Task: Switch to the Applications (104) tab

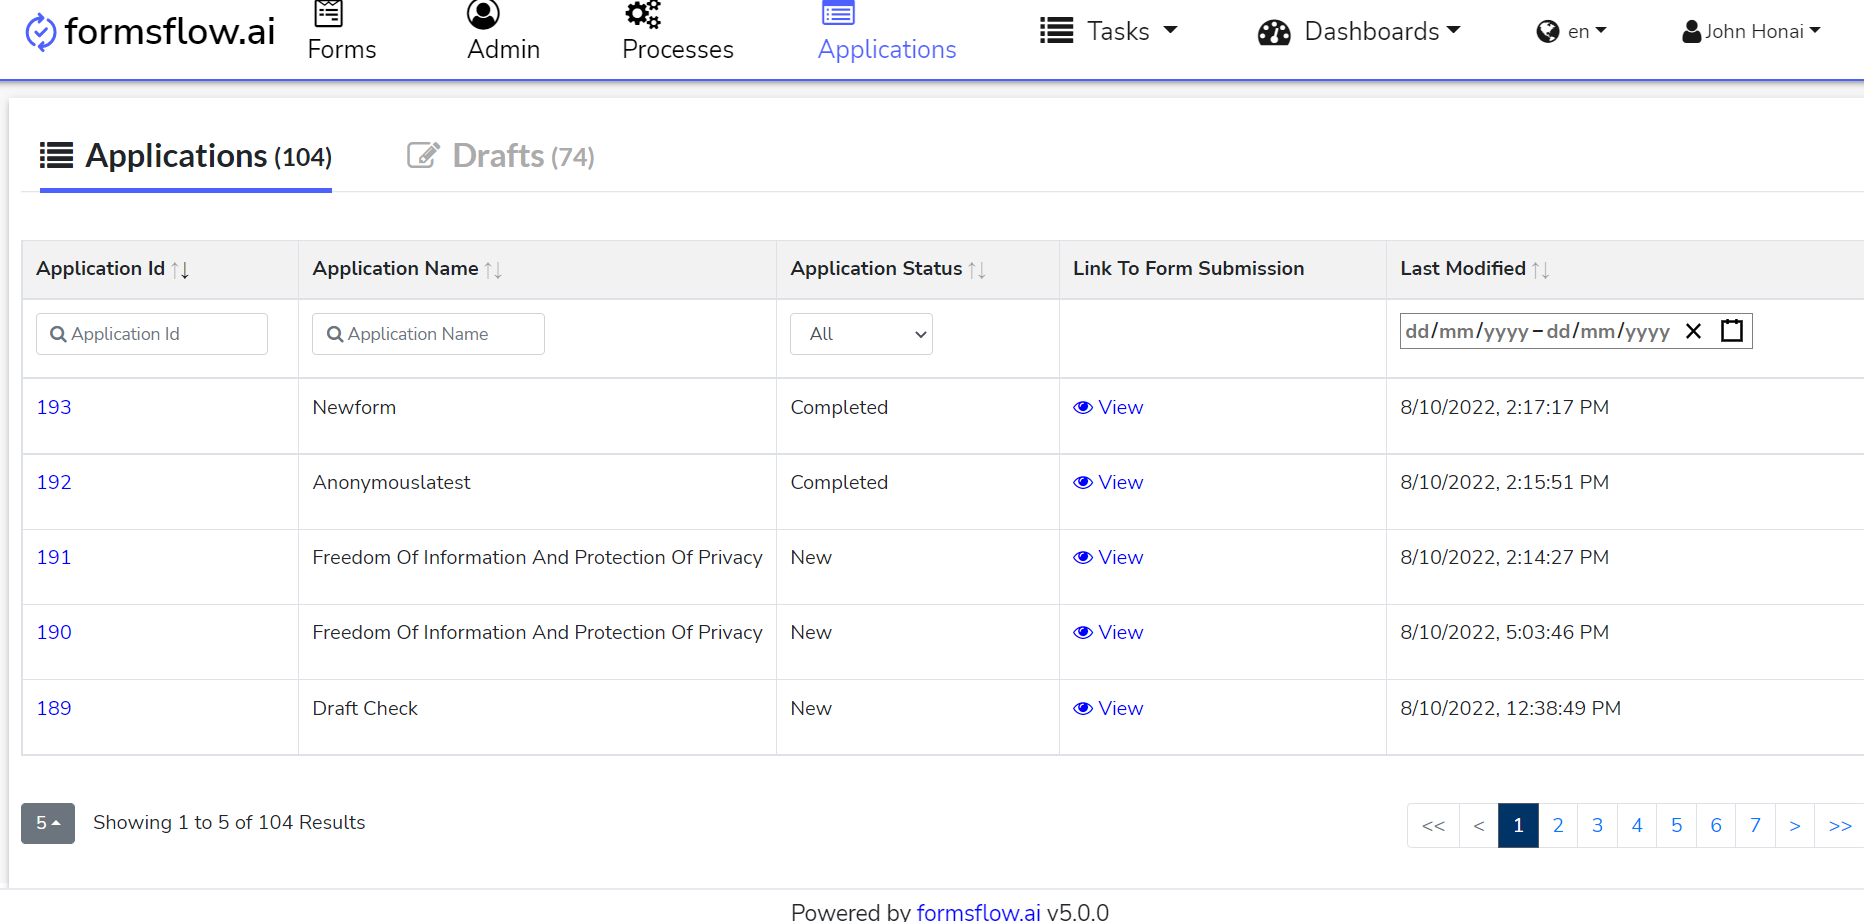Action: [186, 157]
